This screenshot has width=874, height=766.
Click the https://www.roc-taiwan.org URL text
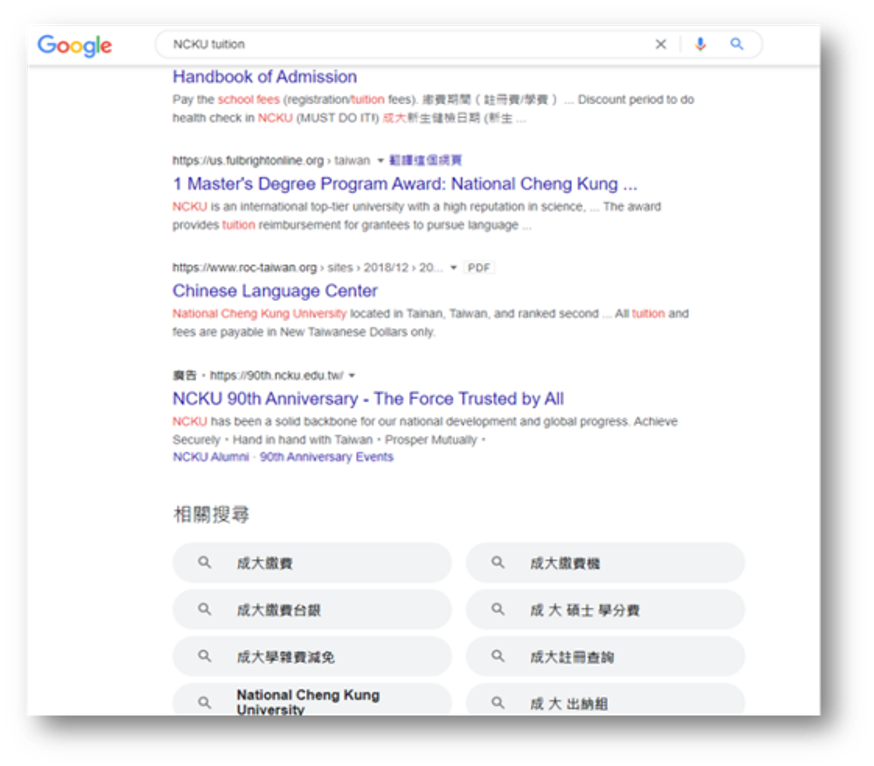245,268
